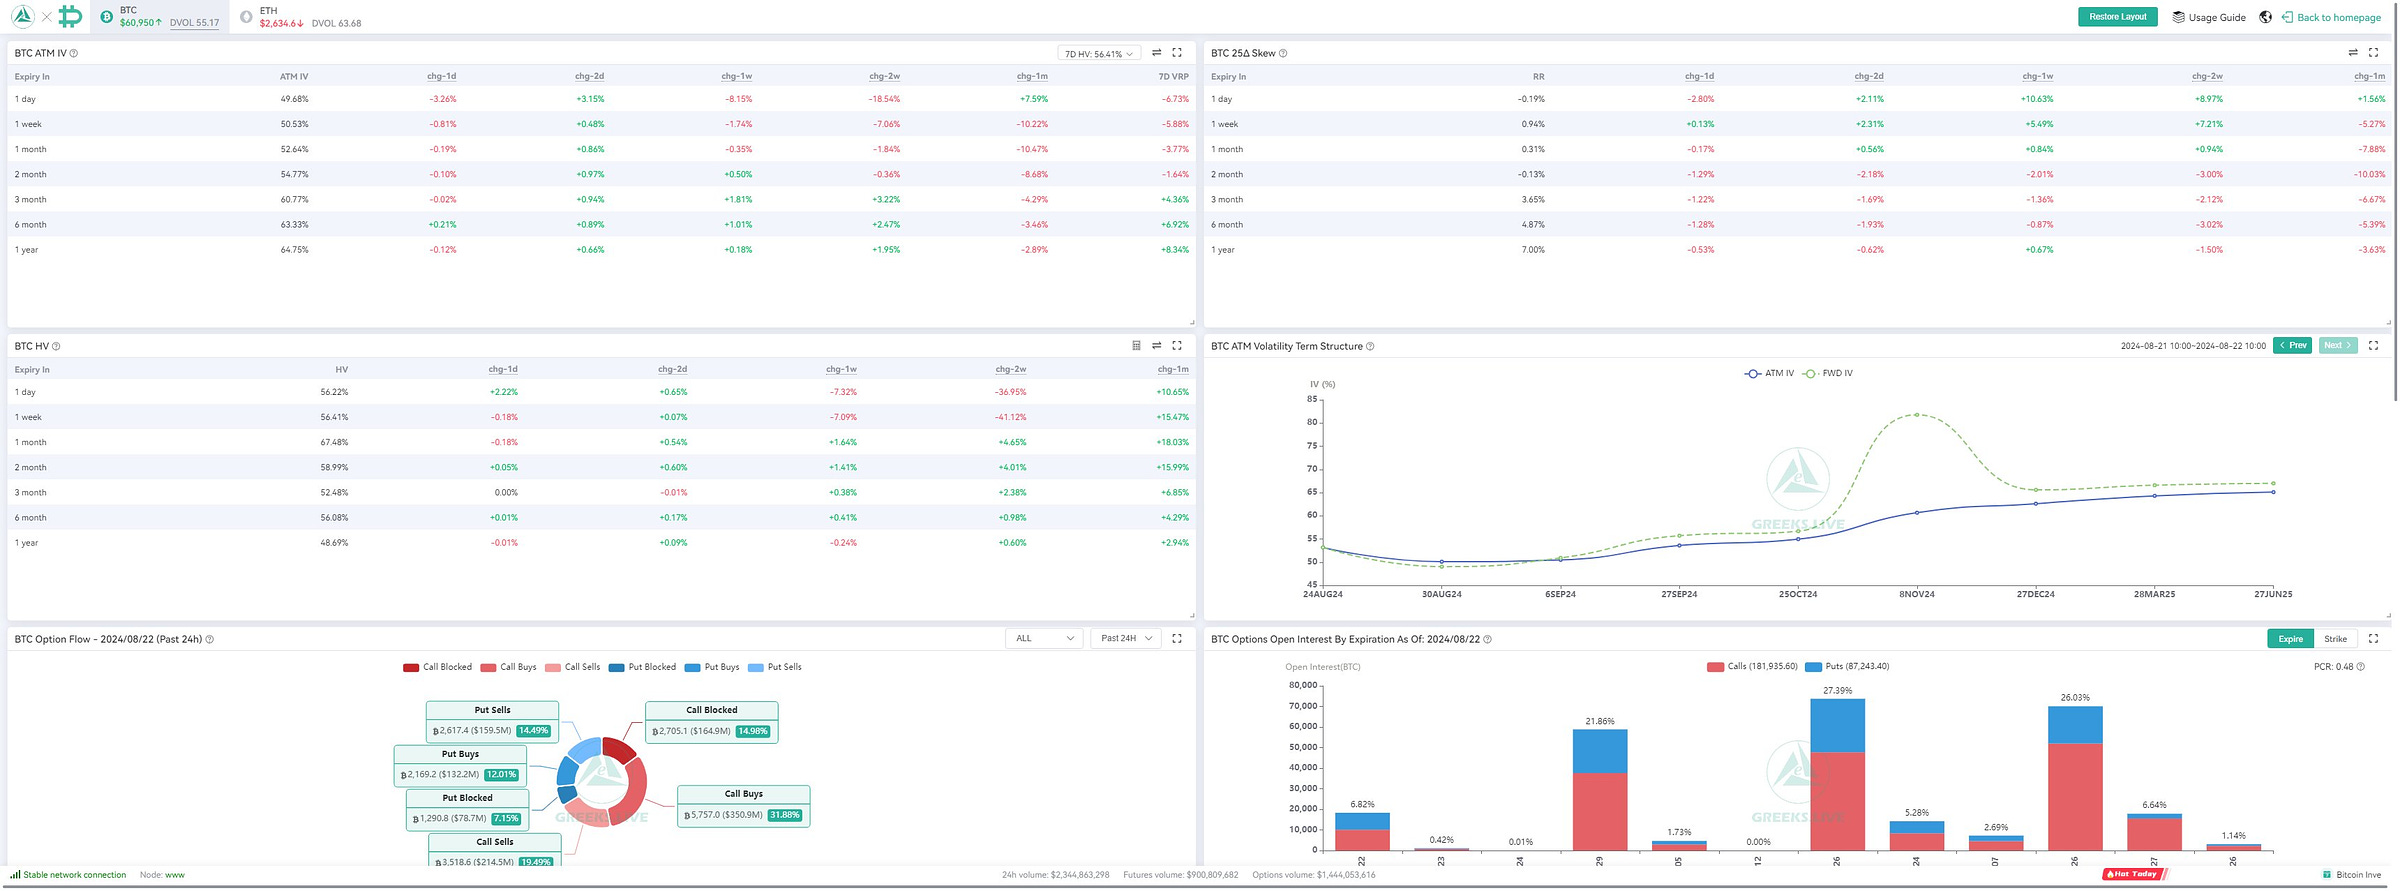The height and width of the screenshot is (891, 2400).
Task: Click the 8NOV24 FWD IV peak point
Action: (x=1916, y=414)
